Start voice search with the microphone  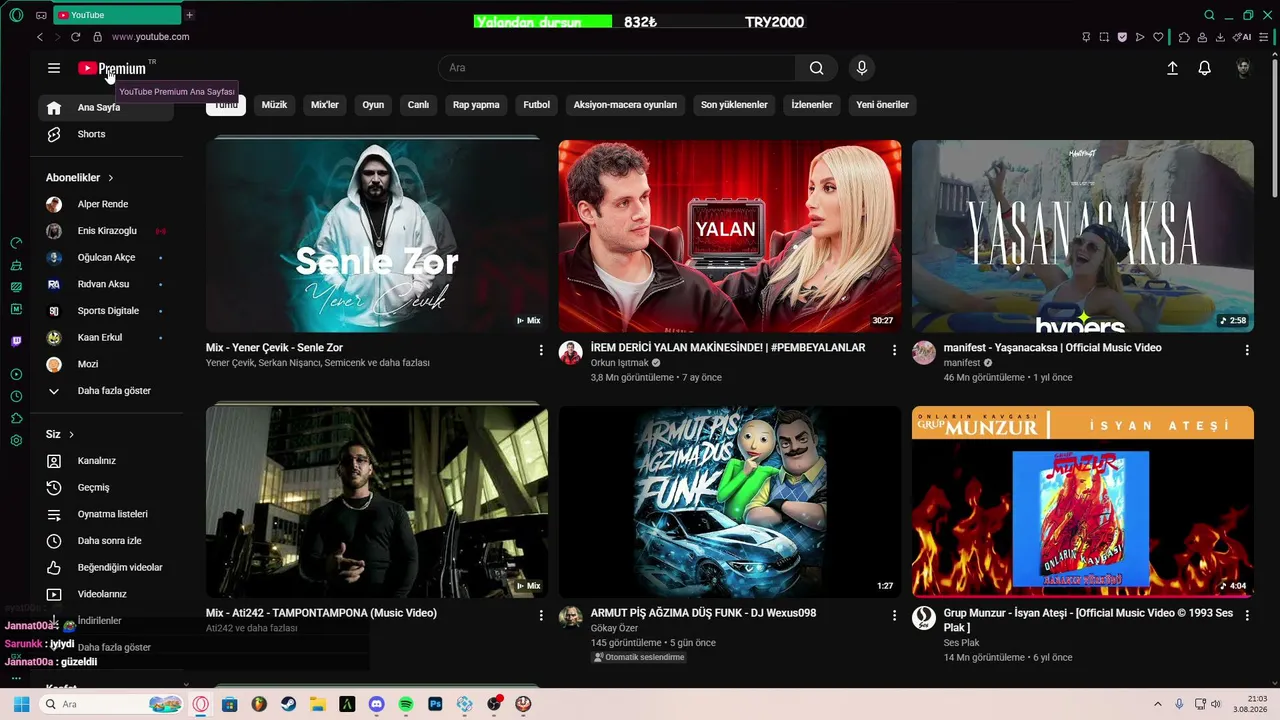coord(862,68)
